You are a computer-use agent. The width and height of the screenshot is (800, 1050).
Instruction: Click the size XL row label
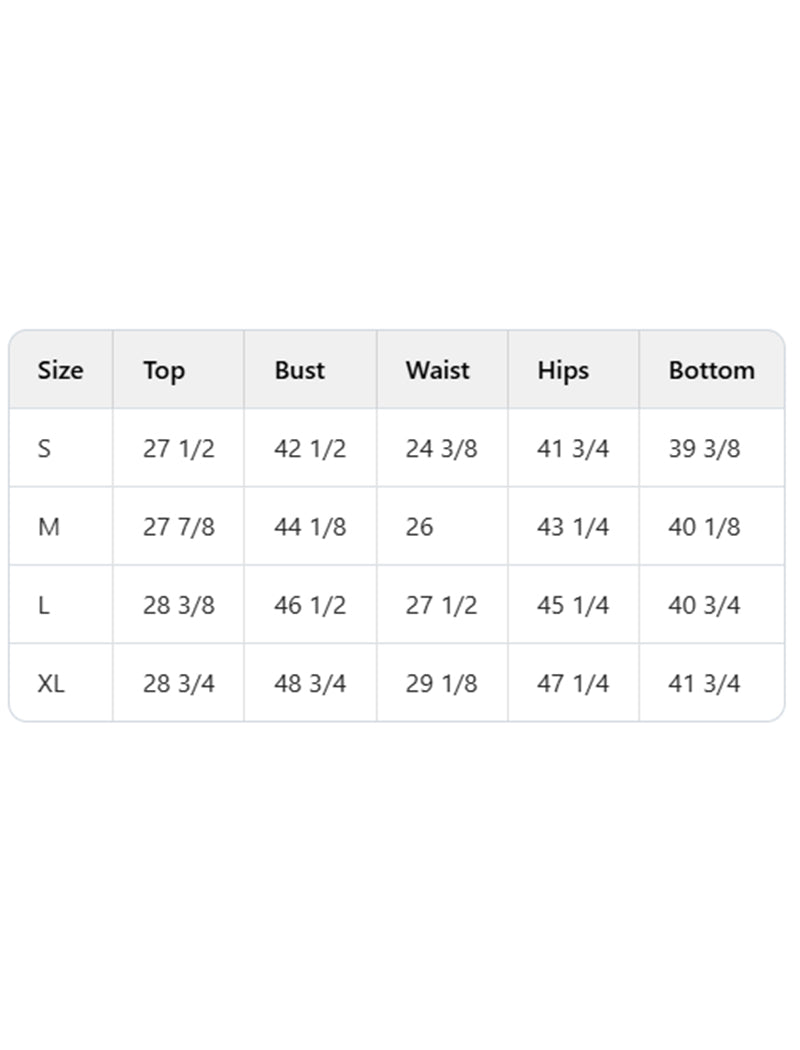[x=51, y=684]
